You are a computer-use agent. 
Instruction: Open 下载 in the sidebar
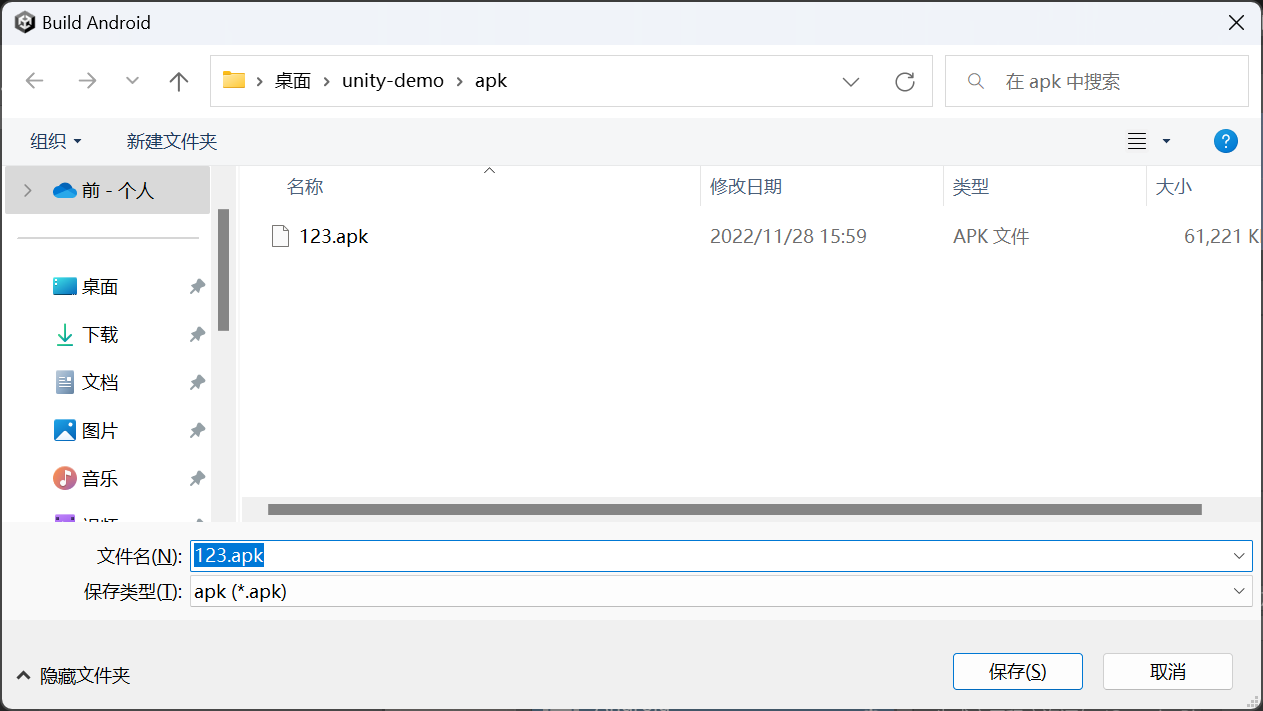[x=100, y=335]
